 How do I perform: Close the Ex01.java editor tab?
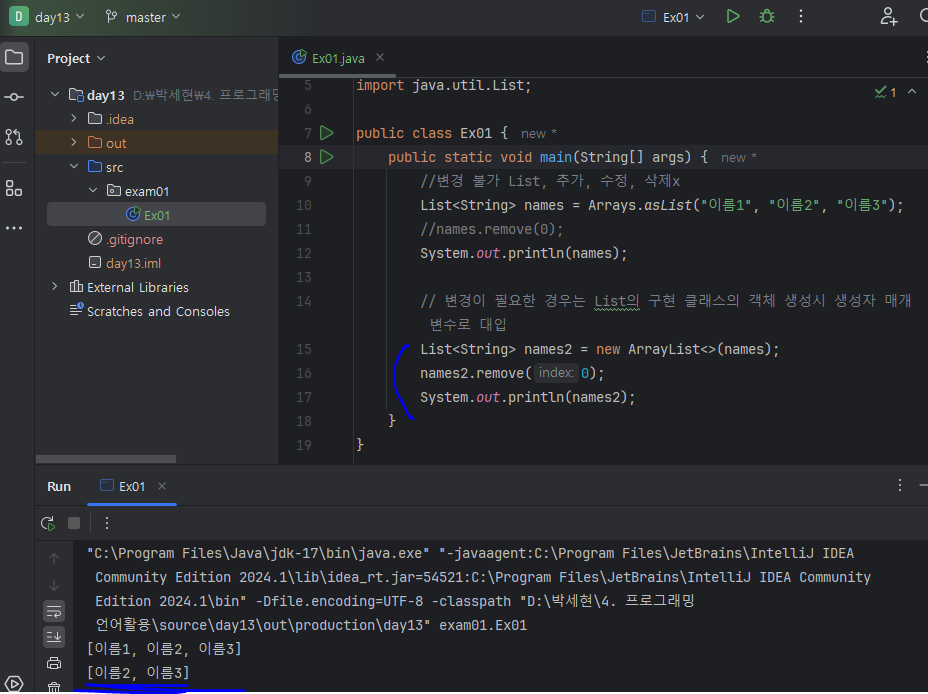[x=380, y=58]
